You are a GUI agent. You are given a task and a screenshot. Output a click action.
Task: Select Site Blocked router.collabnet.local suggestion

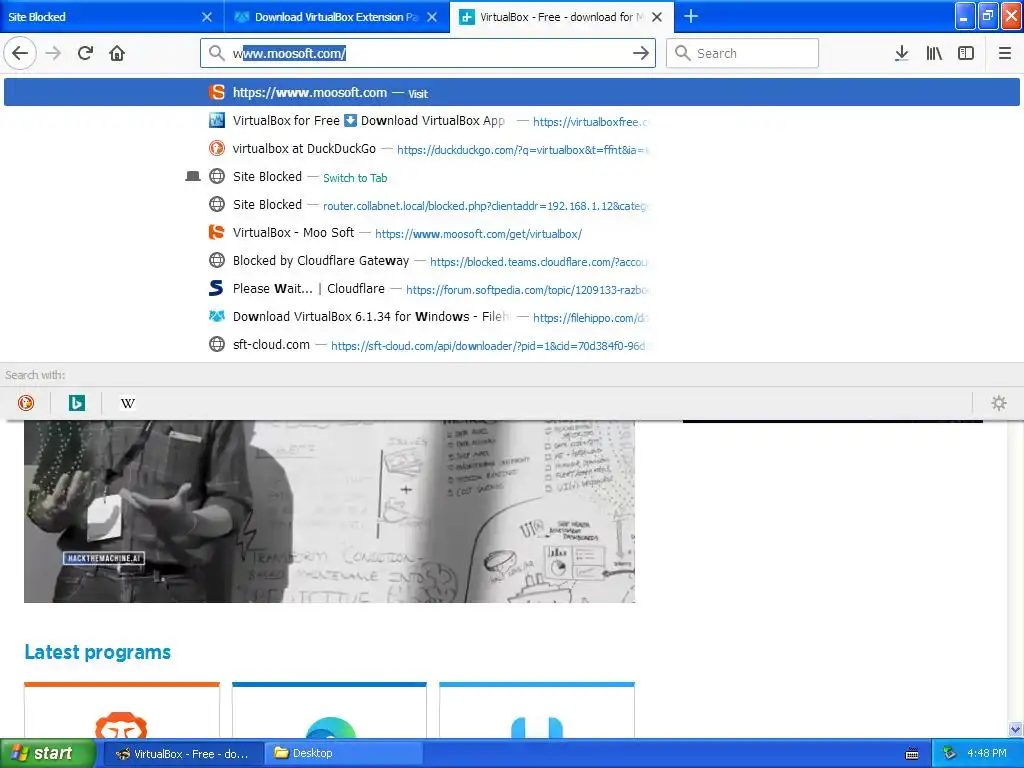click(512, 205)
